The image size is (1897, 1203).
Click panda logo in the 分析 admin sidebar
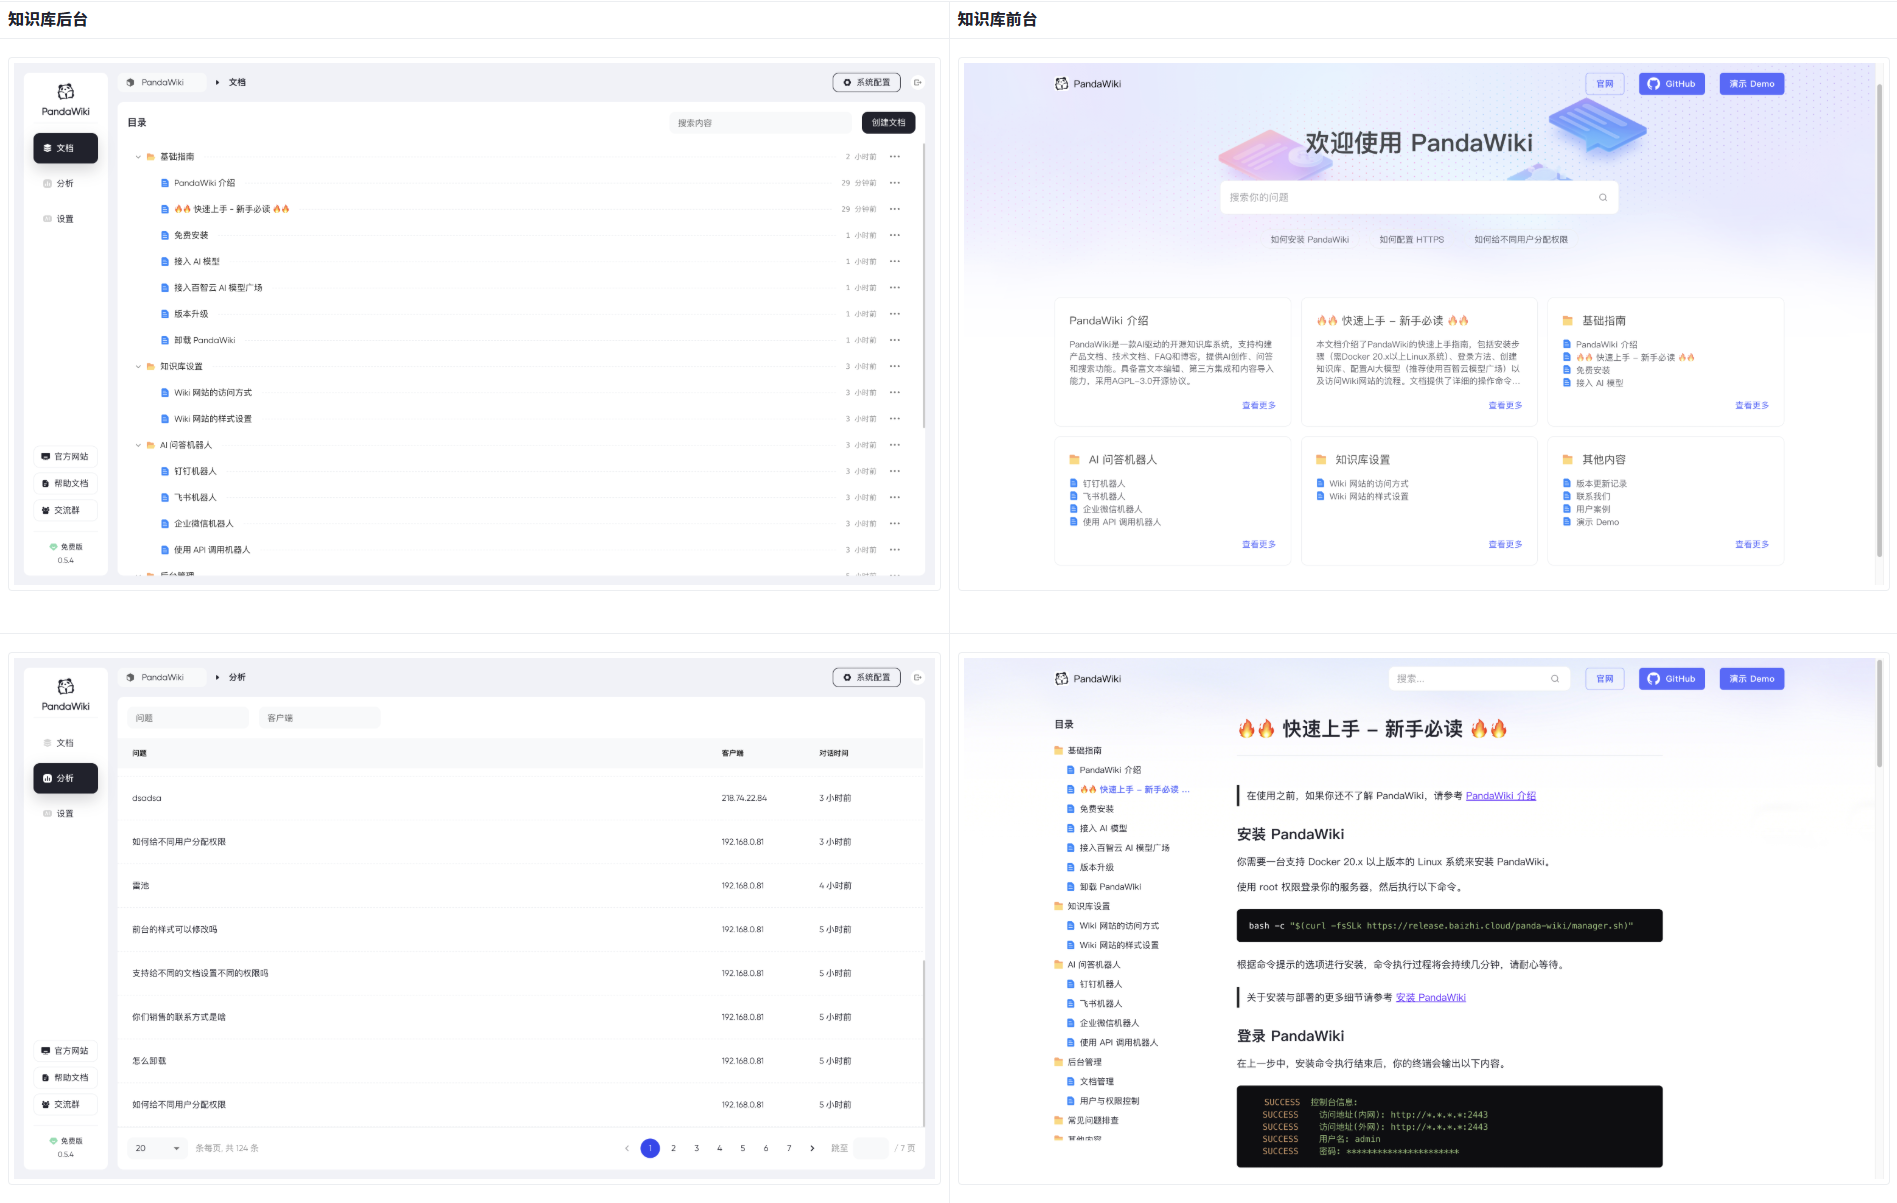(65, 686)
